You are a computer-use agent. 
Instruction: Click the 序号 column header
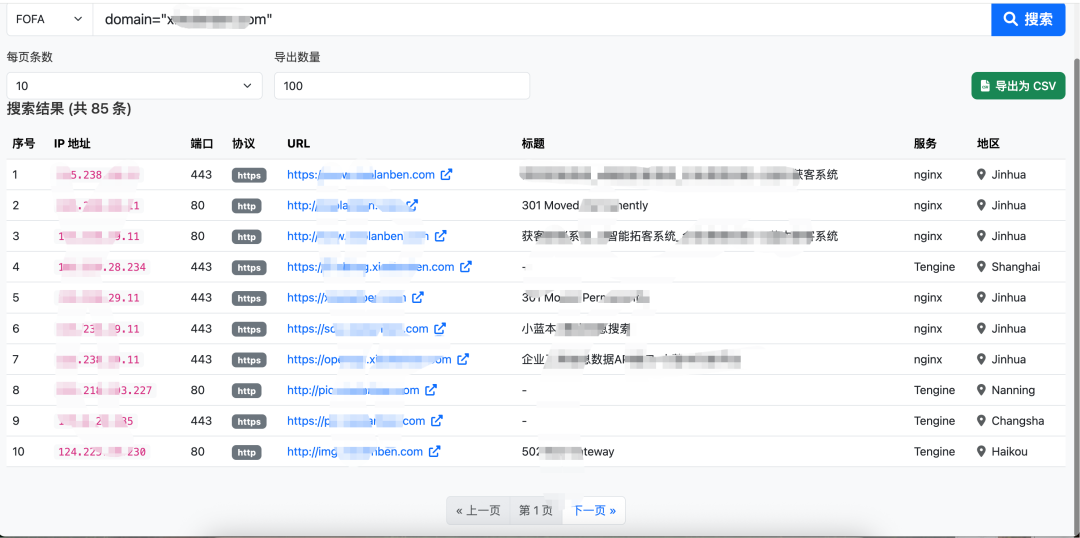(23, 144)
